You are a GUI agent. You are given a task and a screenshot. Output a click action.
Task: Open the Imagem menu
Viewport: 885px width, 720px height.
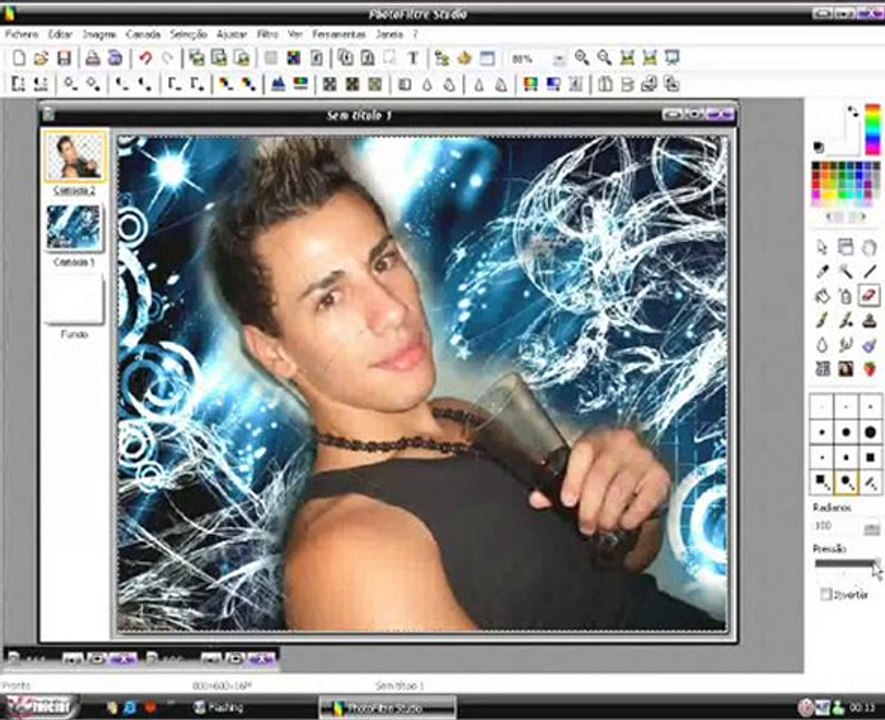coord(99,34)
